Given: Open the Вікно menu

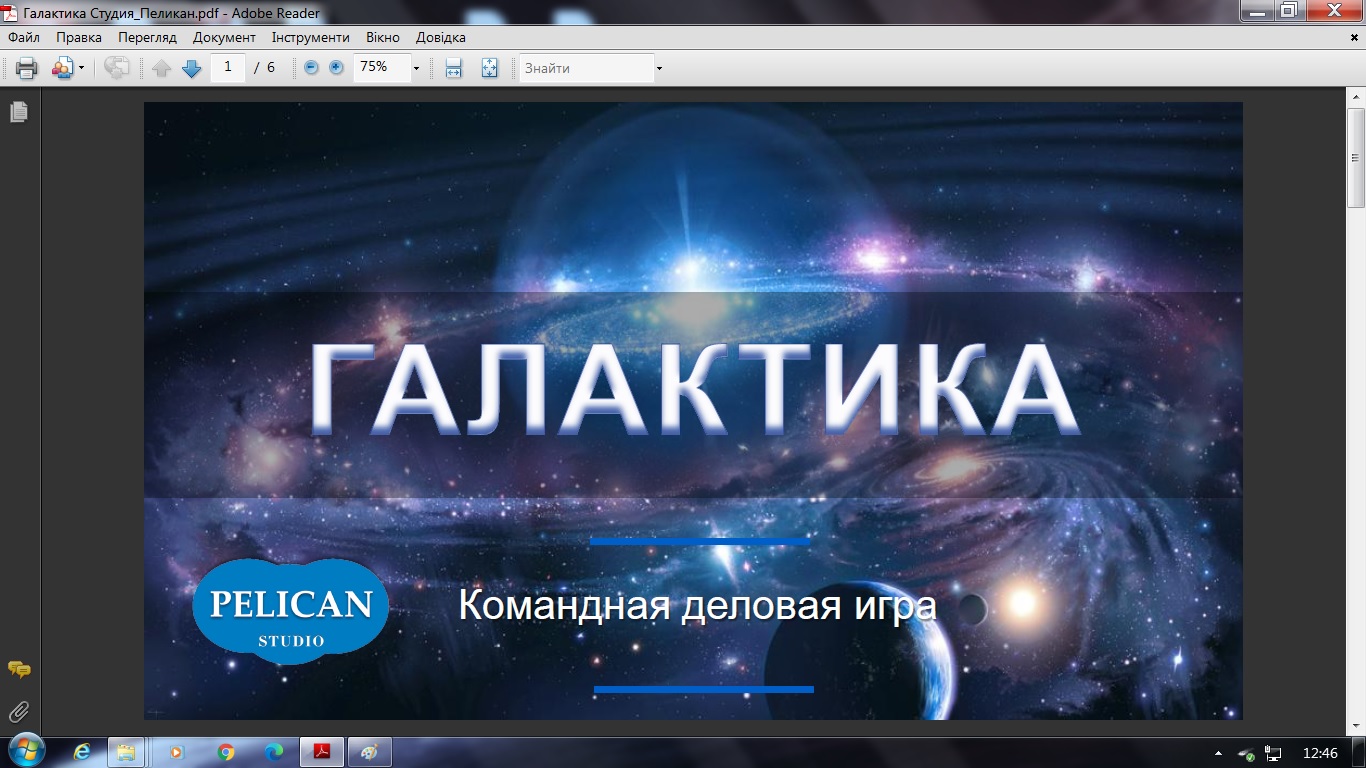Looking at the screenshot, I should tap(382, 37).
